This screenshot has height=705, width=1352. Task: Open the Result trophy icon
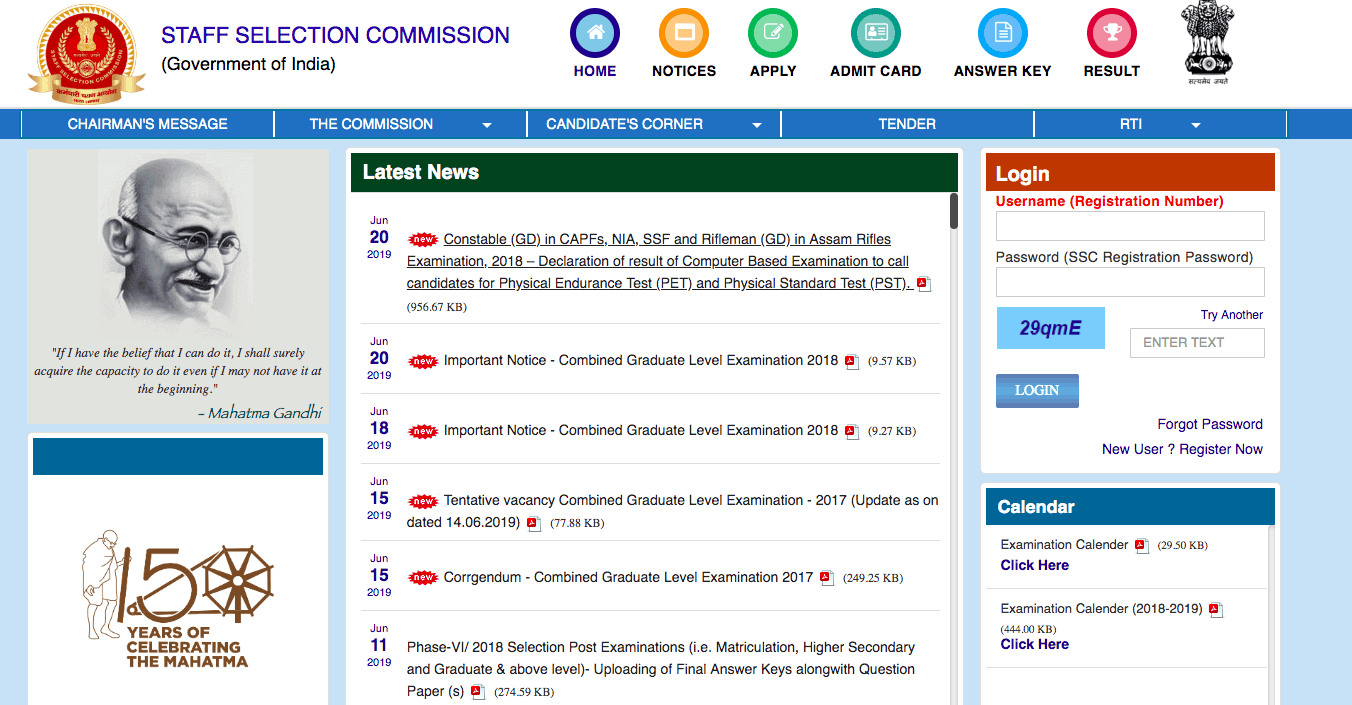pyautogui.click(x=1111, y=33)
